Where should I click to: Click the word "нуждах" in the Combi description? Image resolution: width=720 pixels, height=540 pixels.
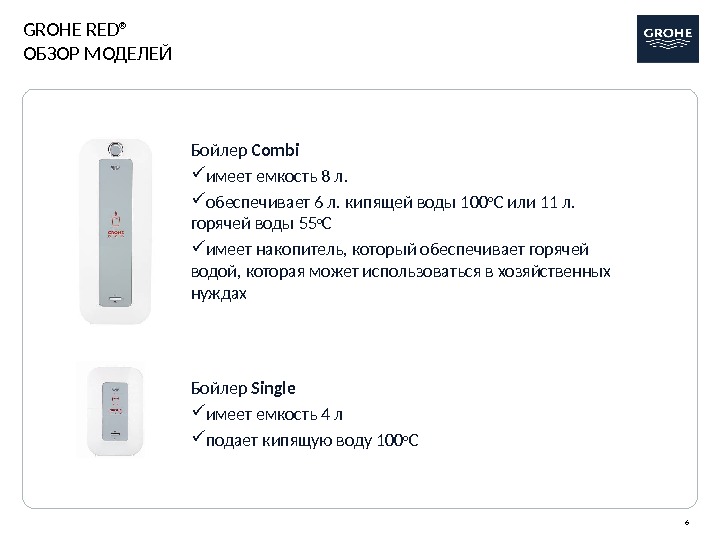tap(217, 295)
